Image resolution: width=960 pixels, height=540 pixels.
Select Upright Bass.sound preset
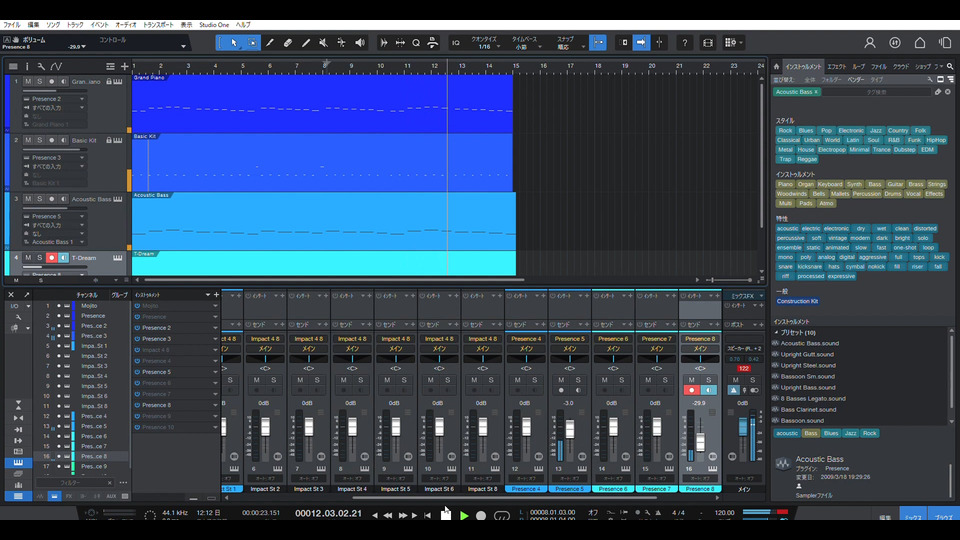tap(807, 387)
